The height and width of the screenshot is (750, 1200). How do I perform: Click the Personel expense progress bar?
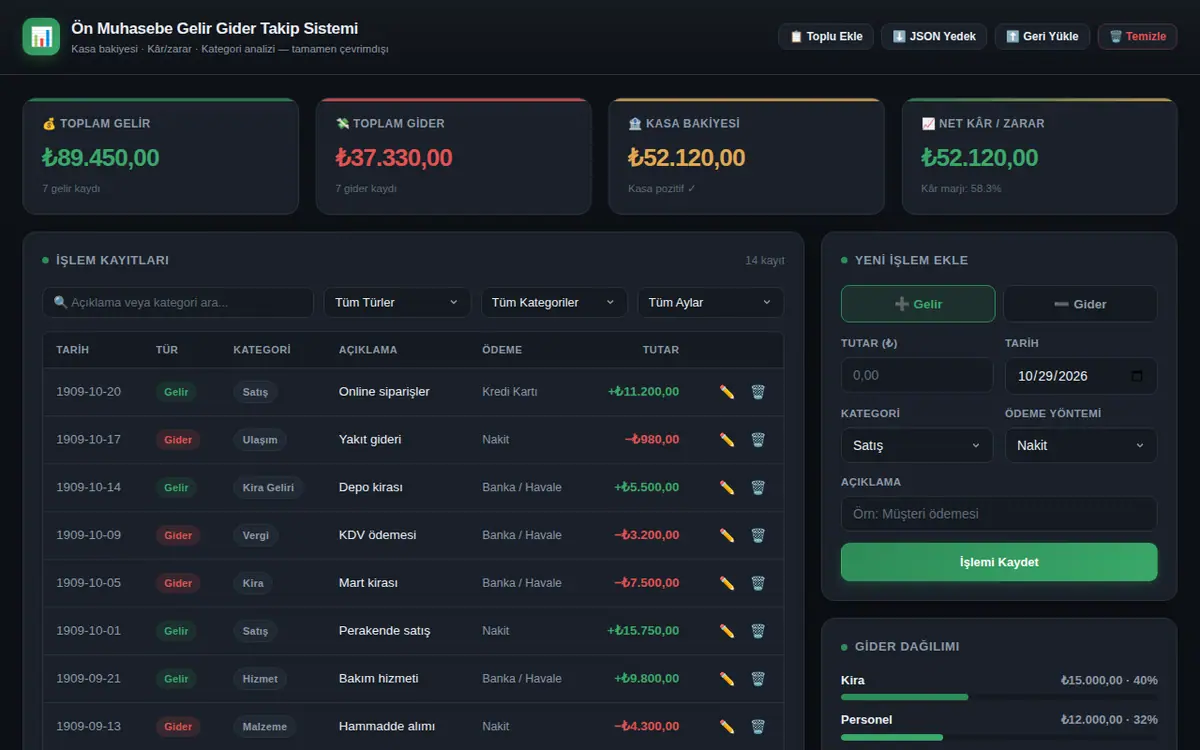(x=999, y=737)
